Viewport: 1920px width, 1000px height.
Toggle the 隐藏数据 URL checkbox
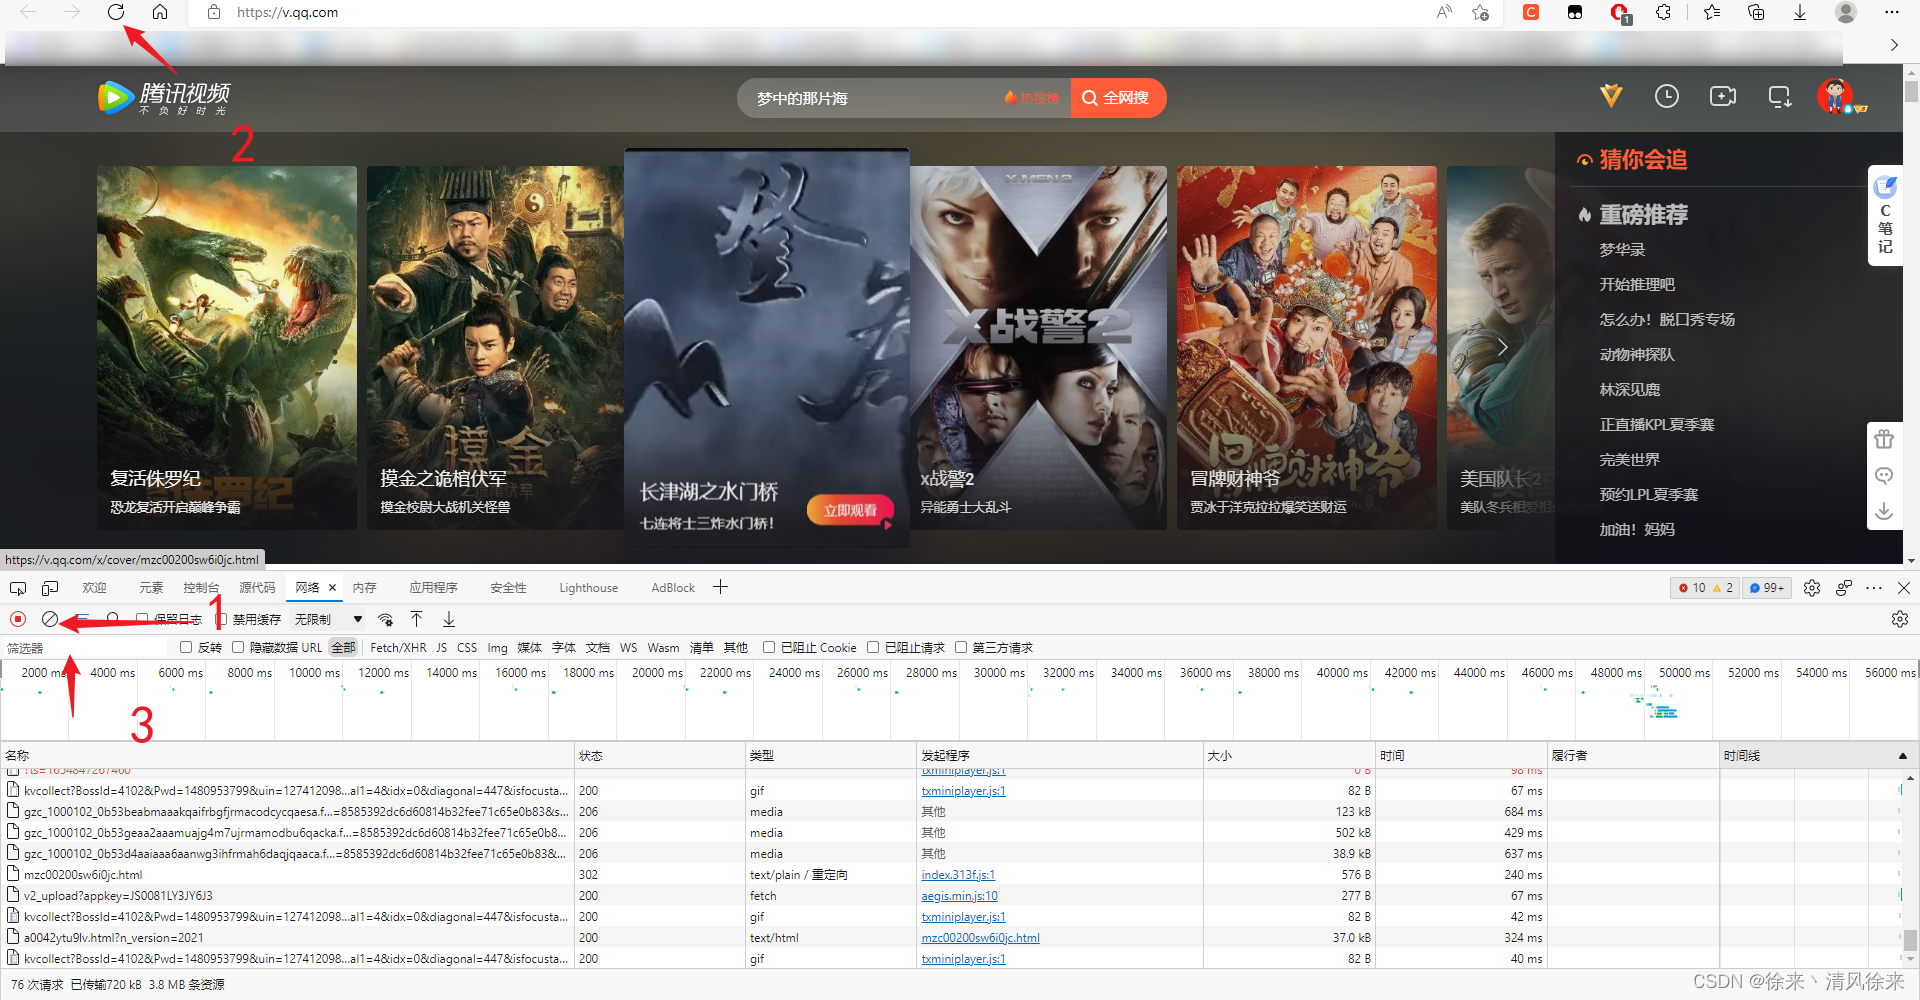[x=238, y=647]
